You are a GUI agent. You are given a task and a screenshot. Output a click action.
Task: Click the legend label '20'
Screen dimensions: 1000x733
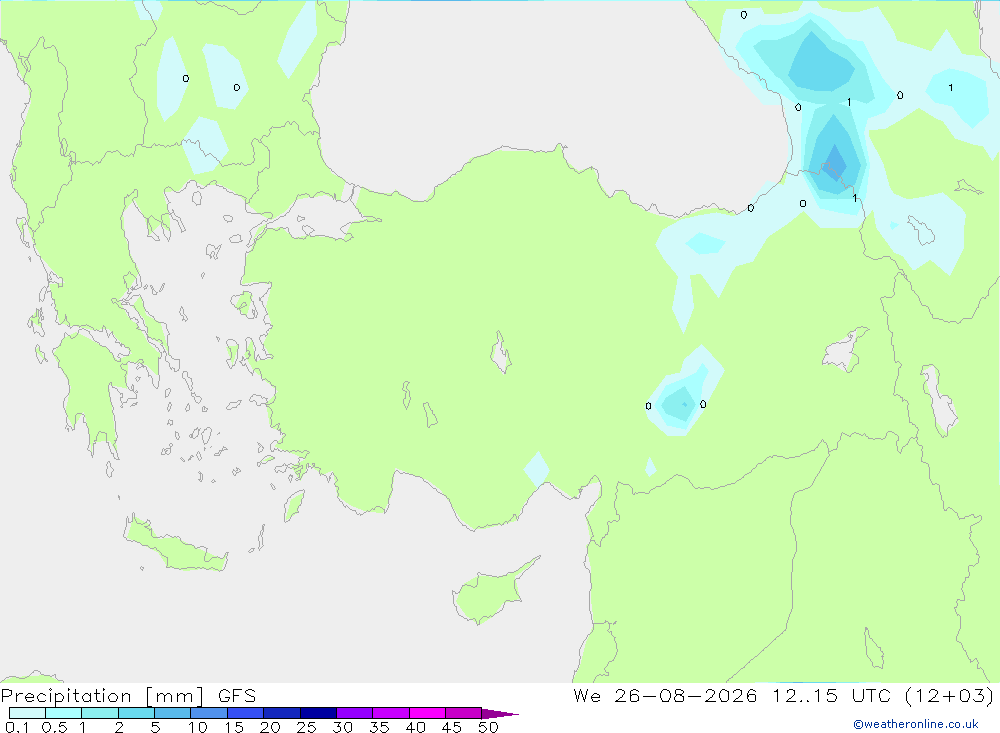[x=270, y=727]
